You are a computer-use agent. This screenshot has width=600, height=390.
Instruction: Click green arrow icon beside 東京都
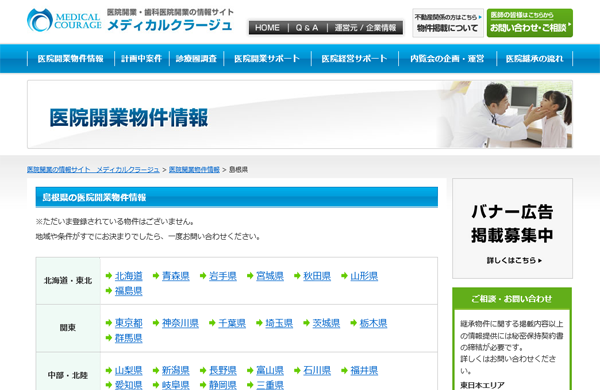[109, 323]
